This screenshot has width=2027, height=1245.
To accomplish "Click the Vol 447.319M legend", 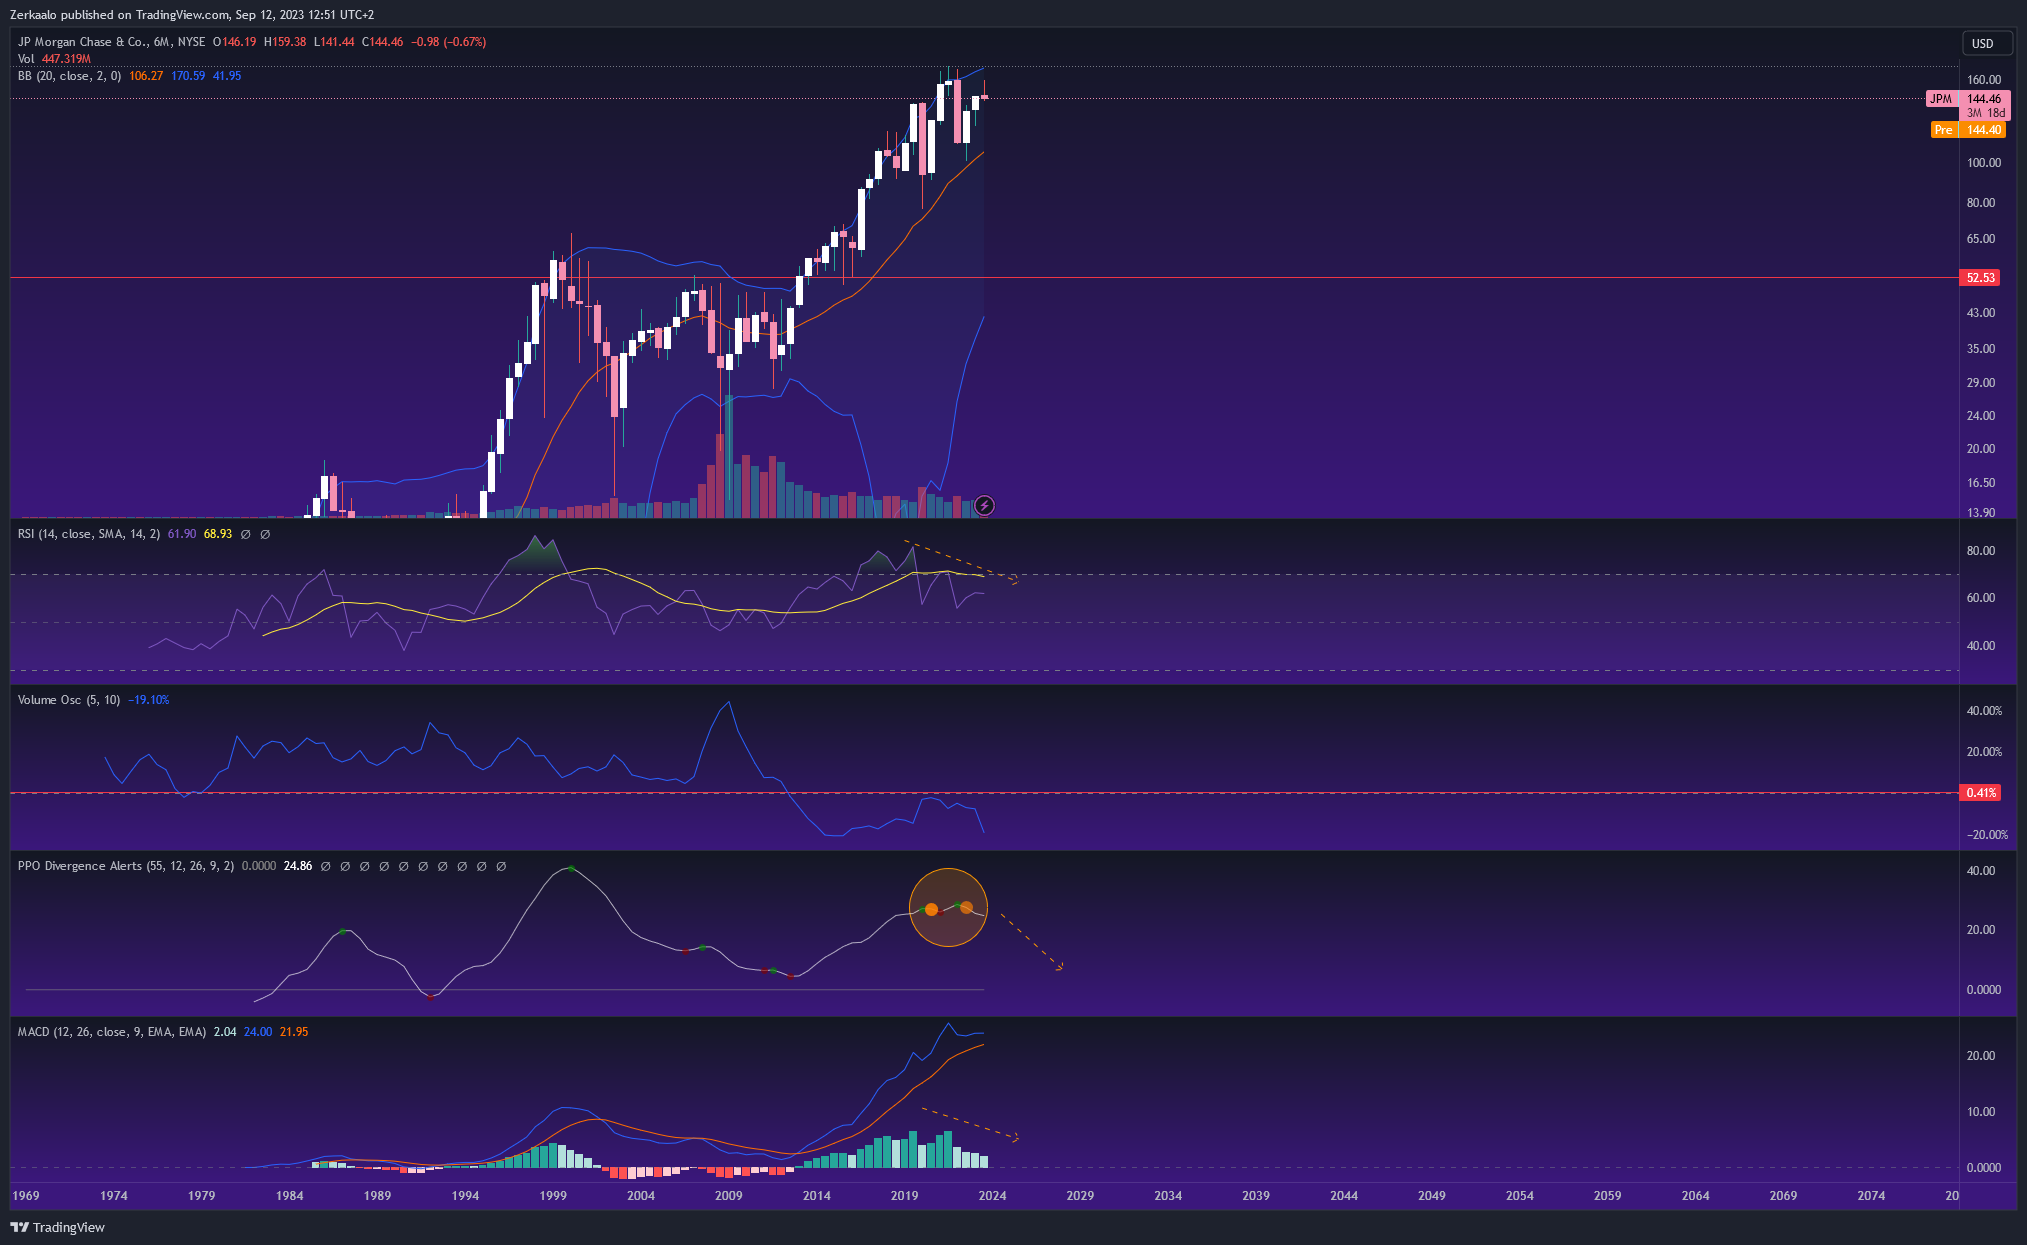I will pyautogui.click(x=54, y=59).
